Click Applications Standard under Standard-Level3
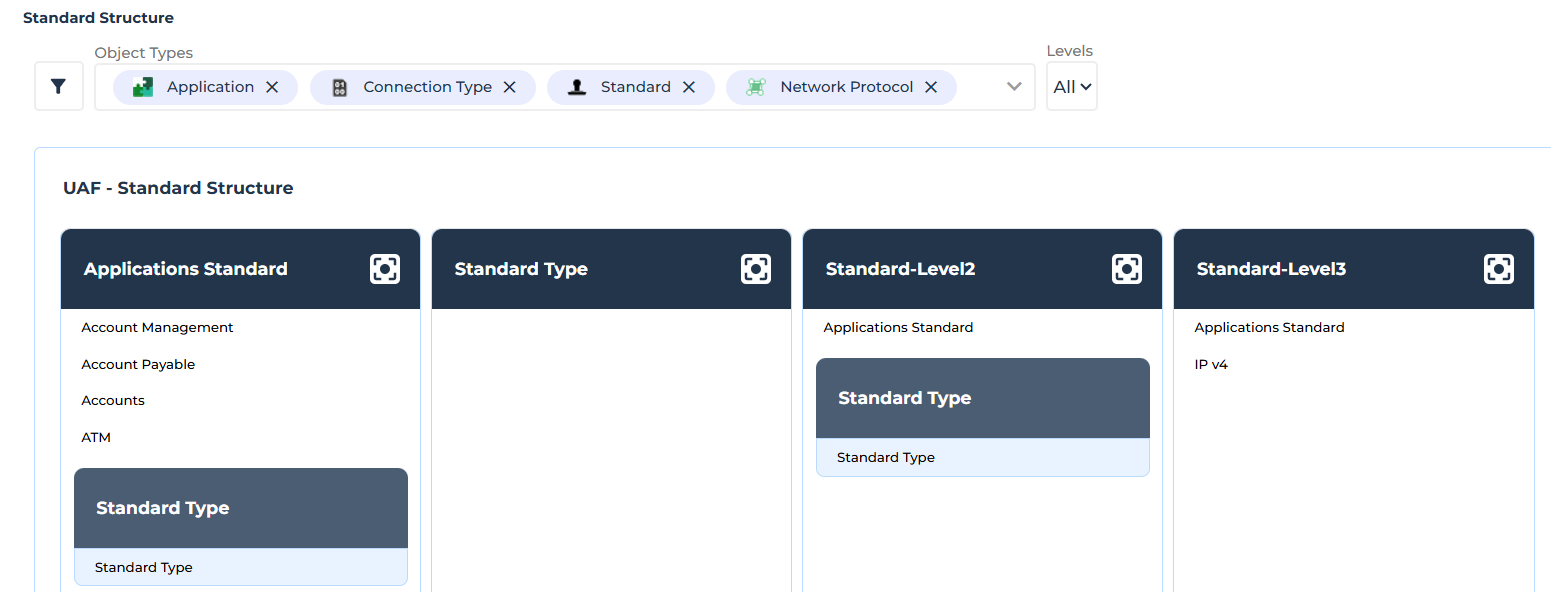The image size is (1551, 592). [x=1269, y=328]
